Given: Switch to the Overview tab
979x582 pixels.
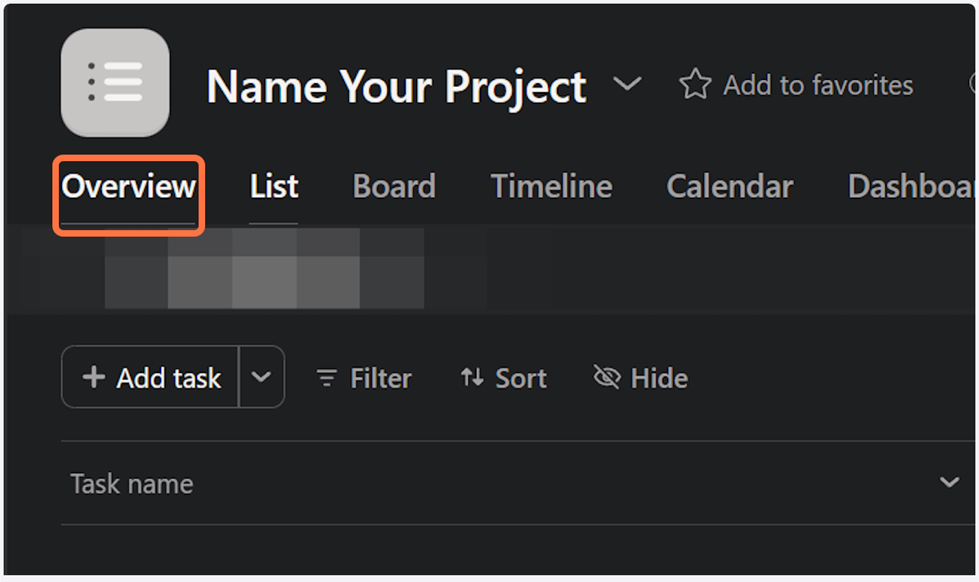Looking at the screenshot, I should [x=129, y=187].
